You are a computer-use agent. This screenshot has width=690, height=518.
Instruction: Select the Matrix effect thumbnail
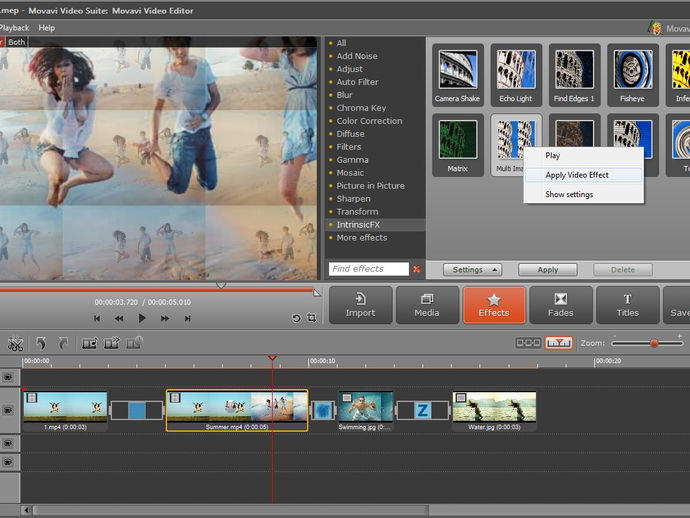point(458,146)
